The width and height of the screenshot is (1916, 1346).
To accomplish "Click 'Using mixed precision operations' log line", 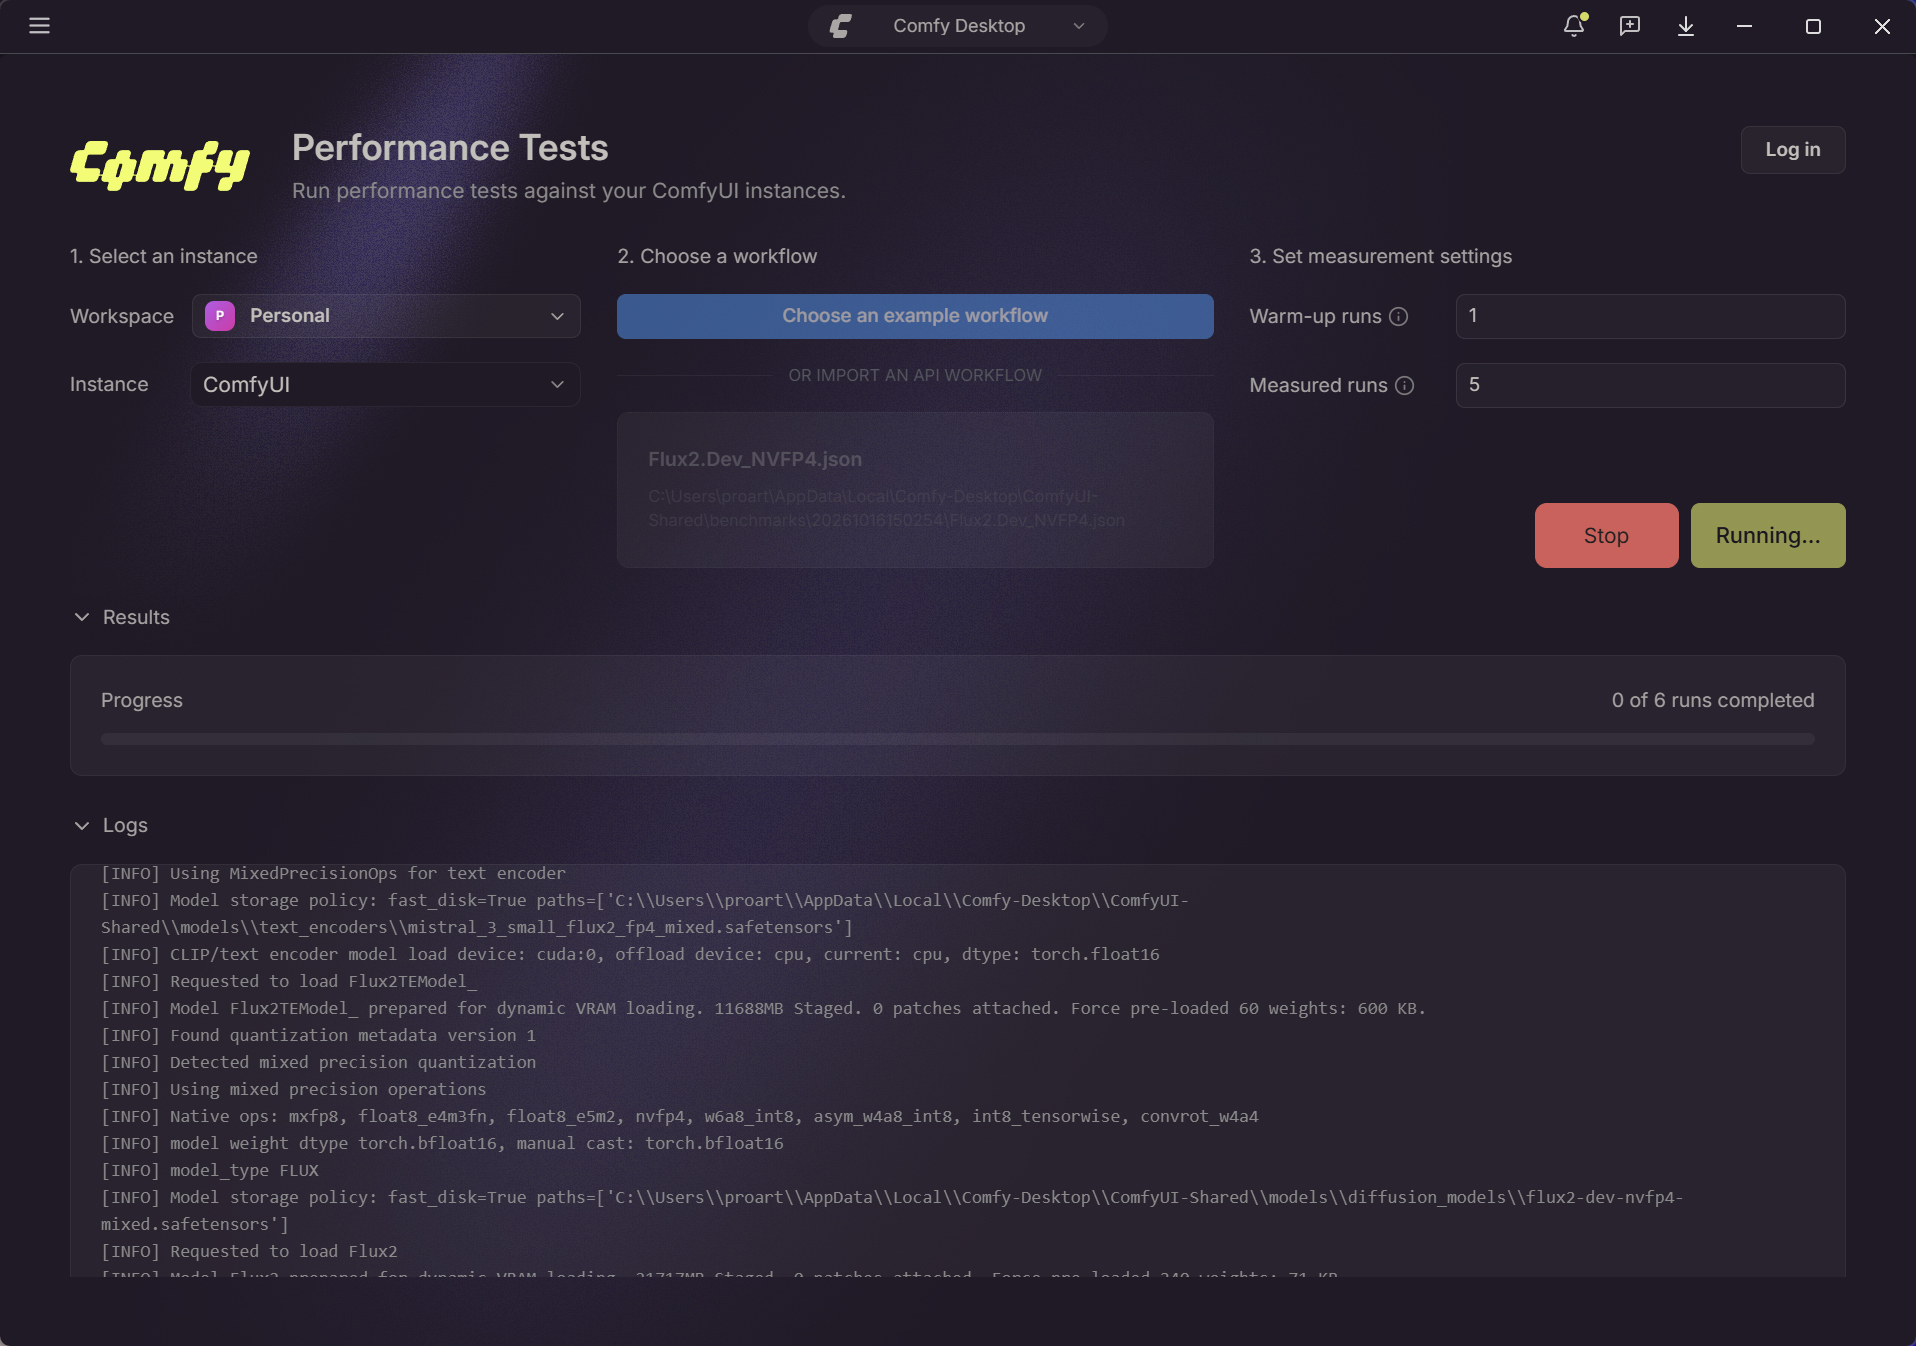I will pyautogui.click(x=293, y=1089).
